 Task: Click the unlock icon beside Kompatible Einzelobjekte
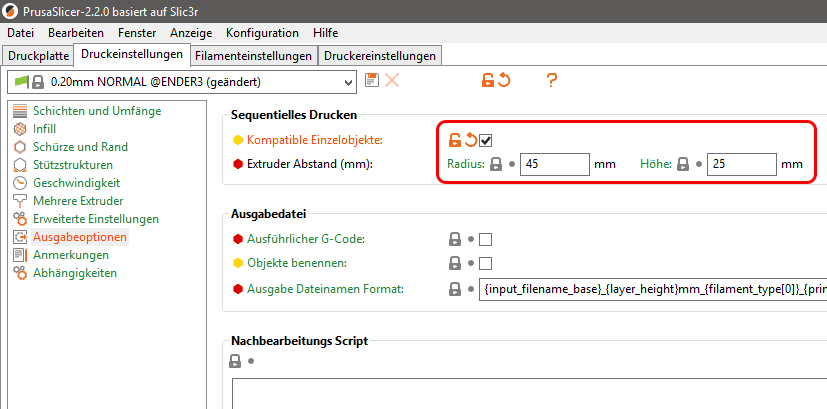tap(454, 140)
